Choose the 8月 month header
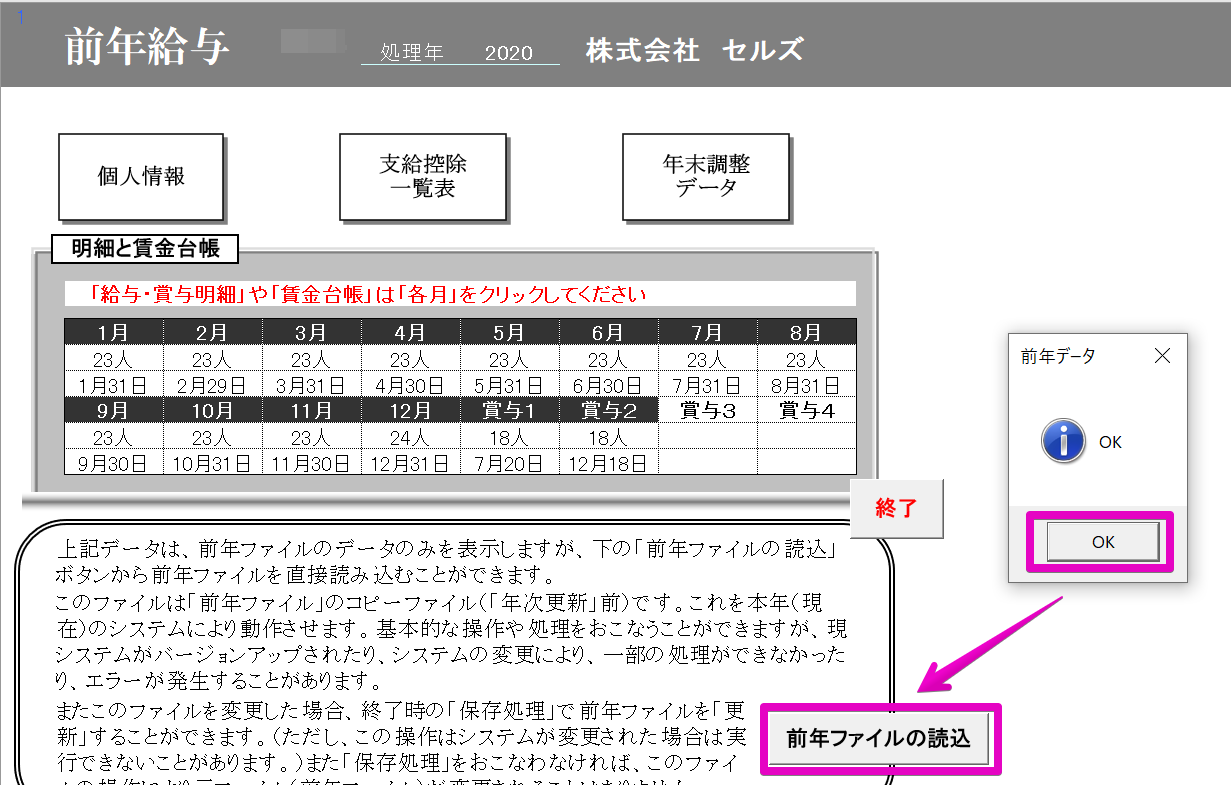This screenshot has height=785, width=1231. tap(805, 332)
